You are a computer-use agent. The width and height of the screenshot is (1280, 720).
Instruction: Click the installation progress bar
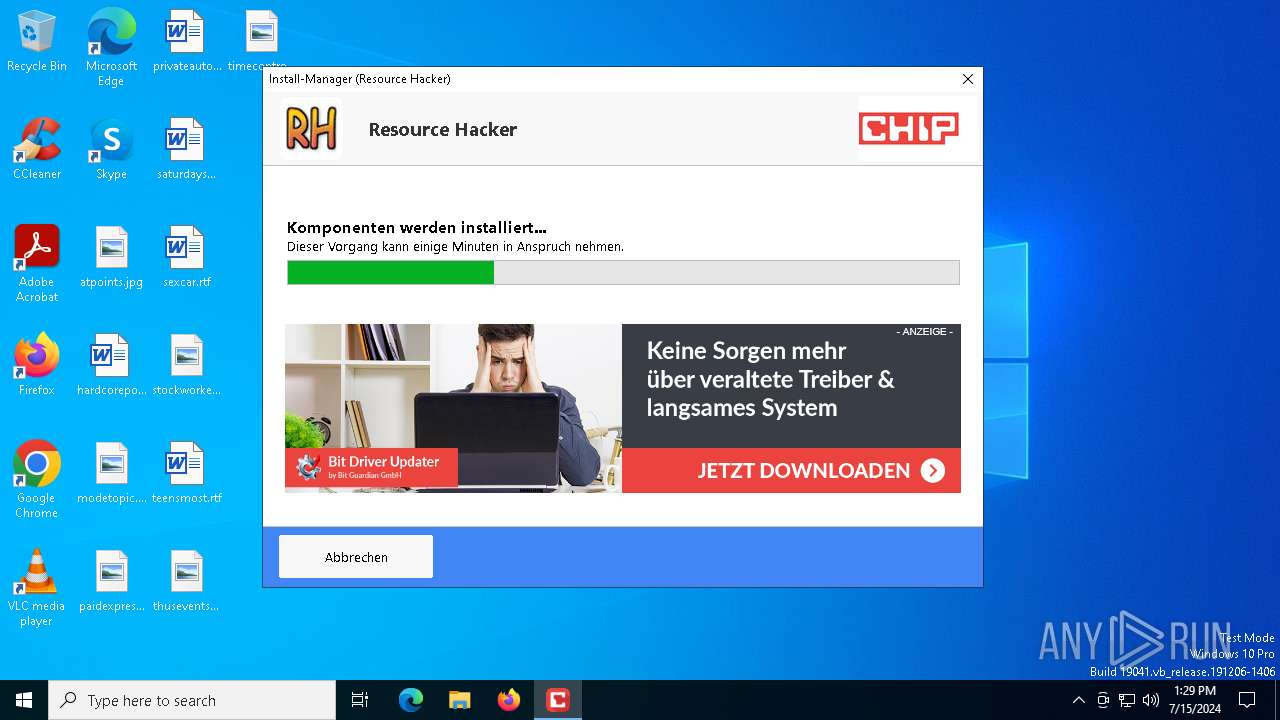(x=623, y=272)
